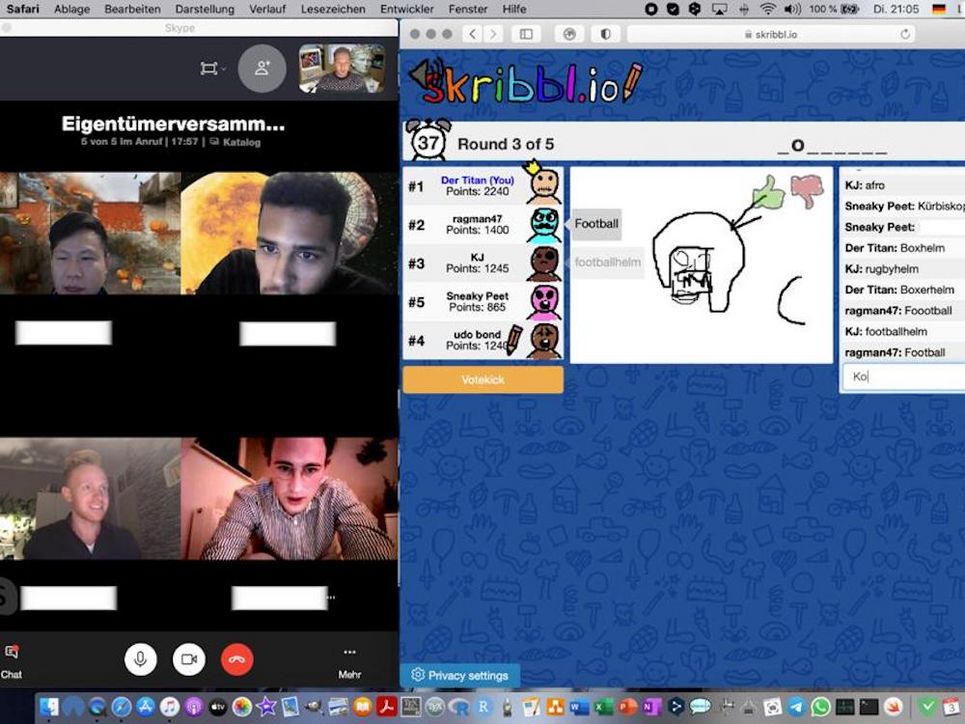Open the Mehr options in Skype

[x=350, y=663]
